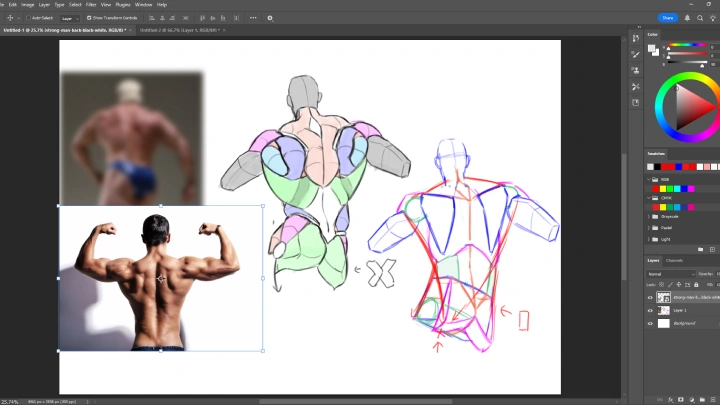Viewport: 720px width, 405px height.
Task: Hide the strong-man-back layer eye icon
Action: [650, 298]
